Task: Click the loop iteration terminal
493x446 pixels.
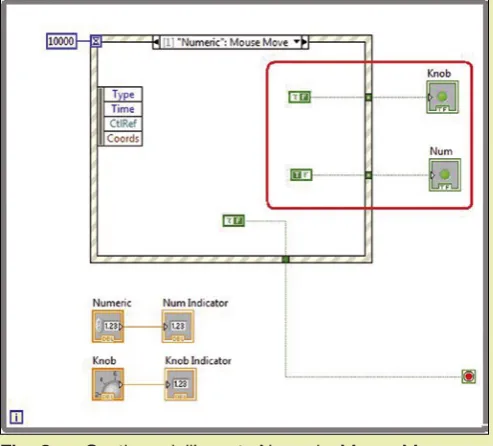Action: click(16, 417)
